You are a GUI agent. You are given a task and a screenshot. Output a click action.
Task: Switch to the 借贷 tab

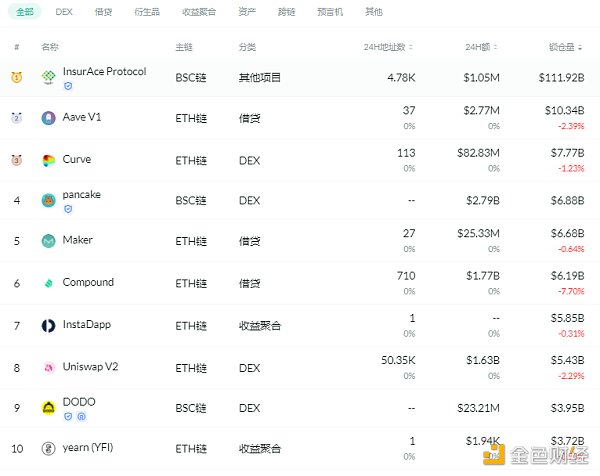click(103, 12)
